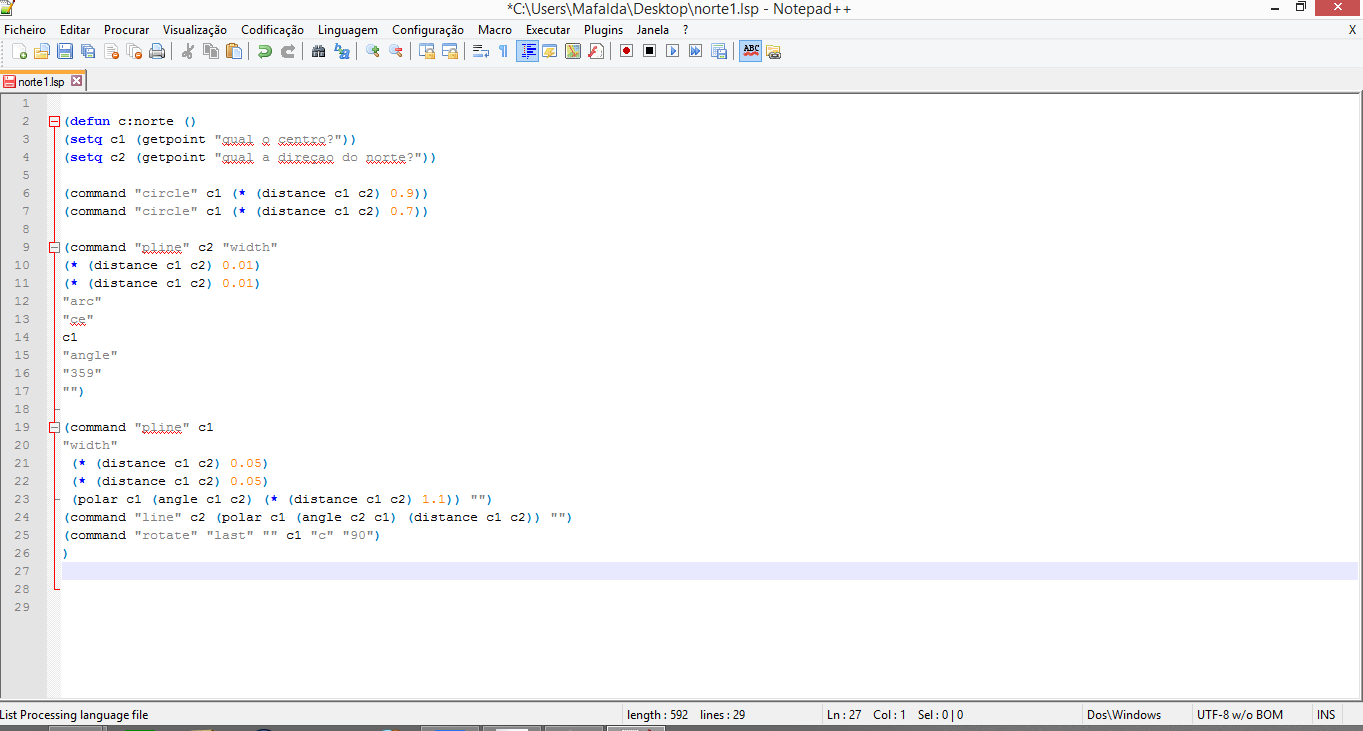Toggle word wrap toolbar button

coord(481,51)
